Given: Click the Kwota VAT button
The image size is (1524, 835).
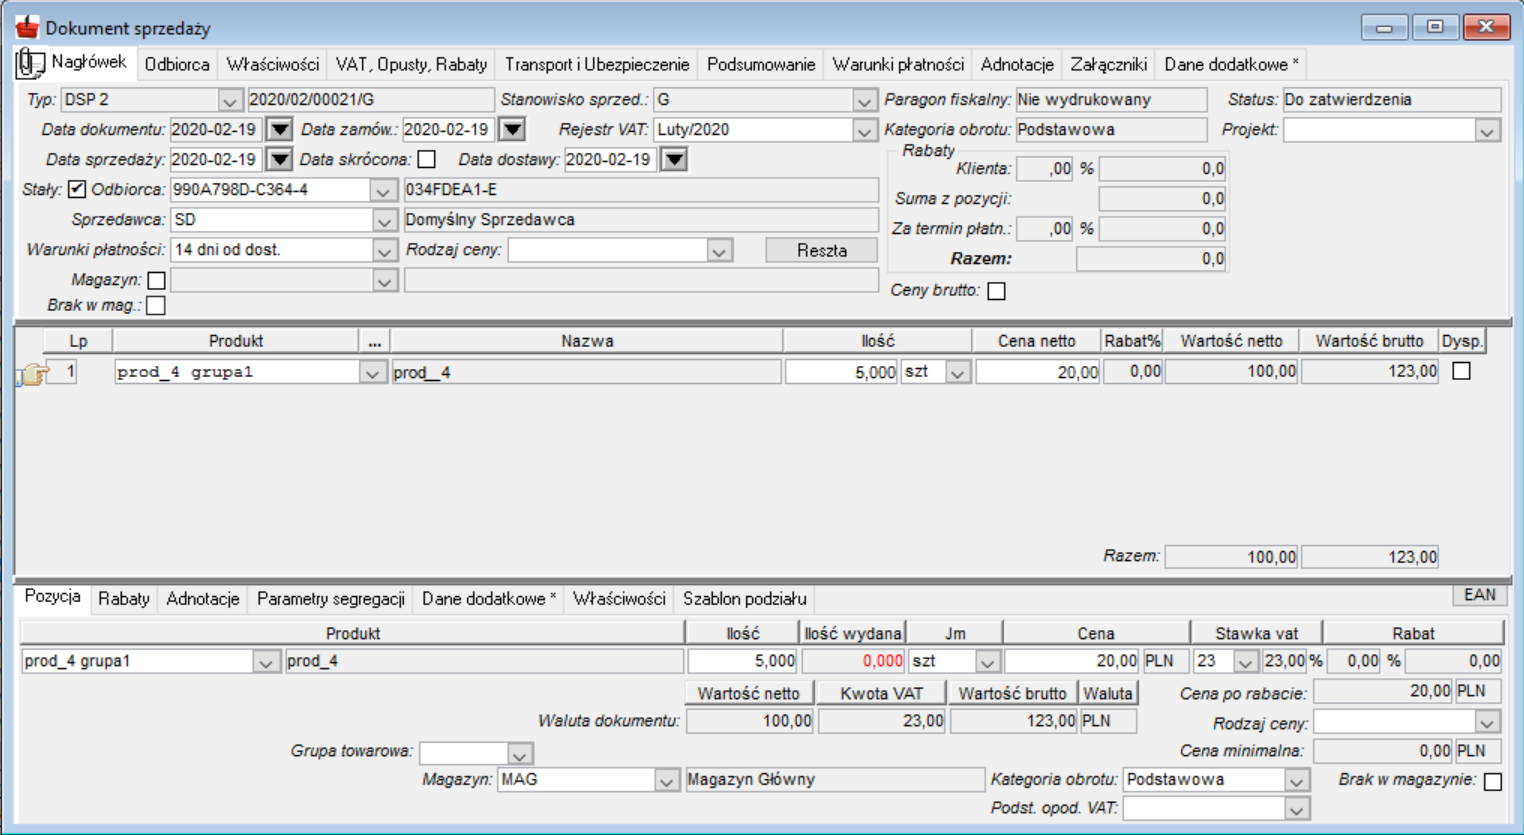Looking at the screenshot, I should [x=881, y=693].
